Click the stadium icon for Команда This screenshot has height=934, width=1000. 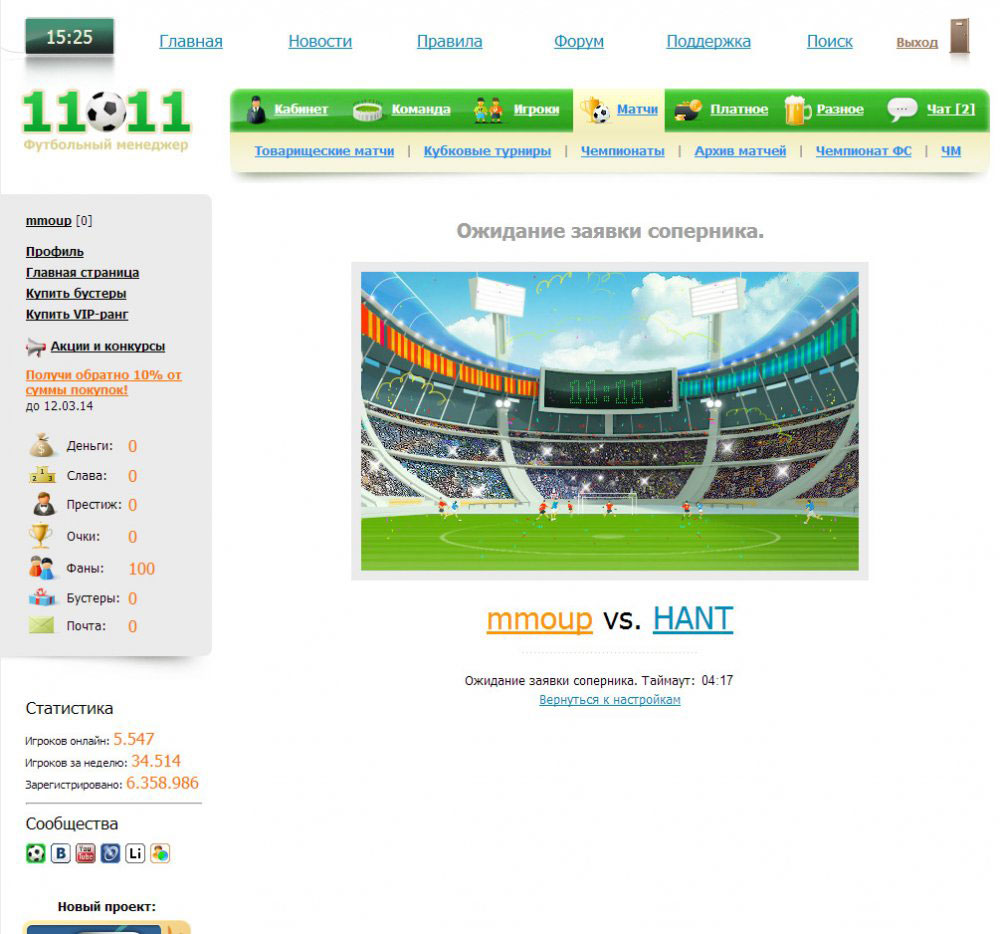tap(368, 110)
